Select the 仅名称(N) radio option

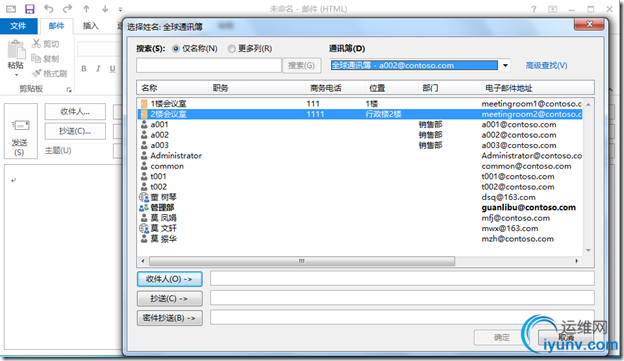[176, 49]
